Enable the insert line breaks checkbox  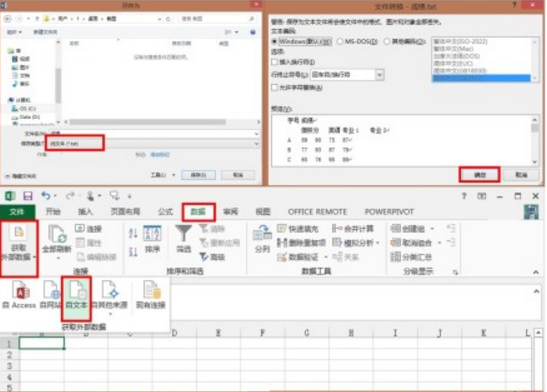click(275, 62)
